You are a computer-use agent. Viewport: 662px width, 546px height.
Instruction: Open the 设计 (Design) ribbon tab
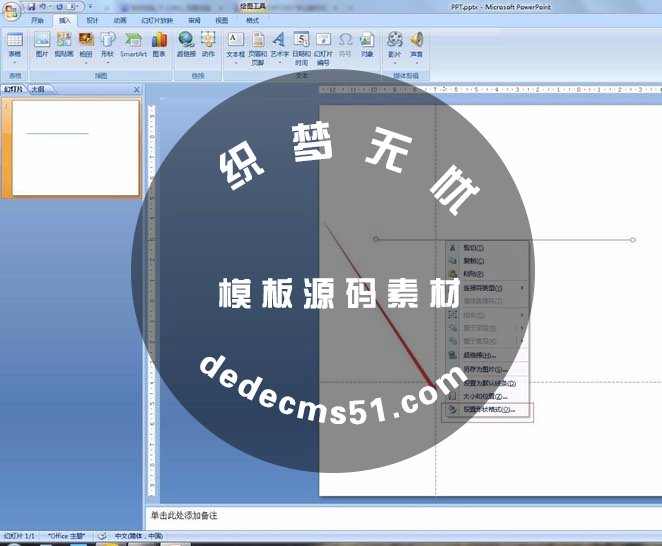point(92,20)
